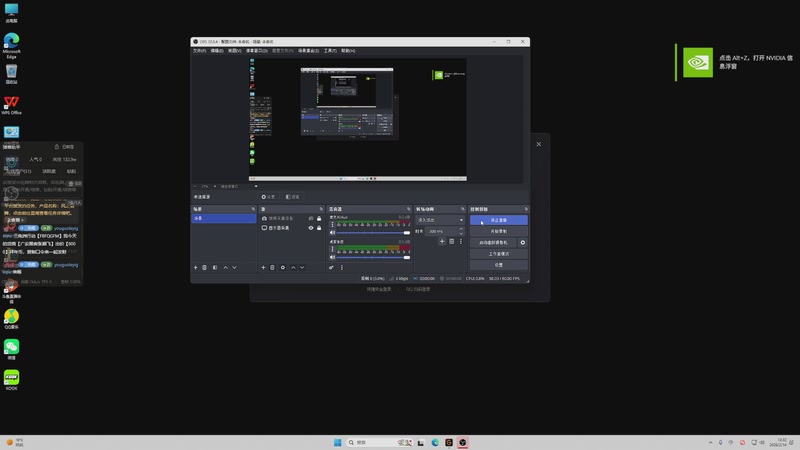Open the KOOK desktop icon

(11, 380)
